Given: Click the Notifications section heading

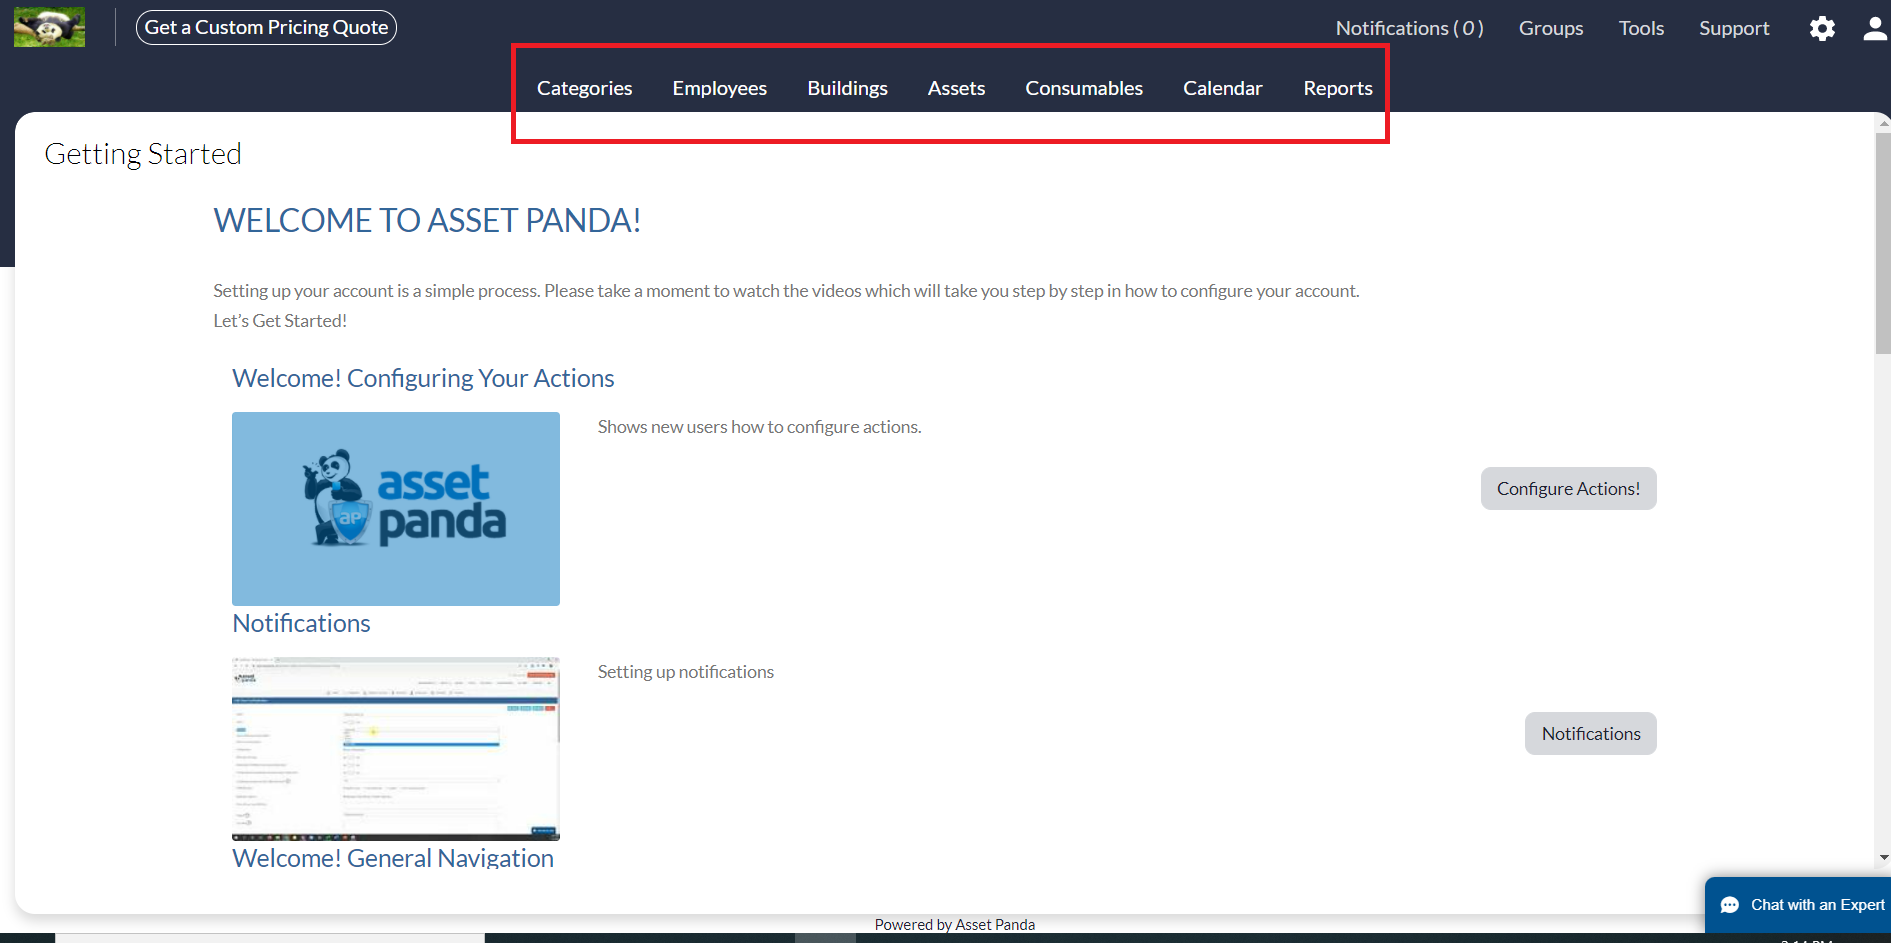Looking at the screenshot, I should (x=301, y=623).
